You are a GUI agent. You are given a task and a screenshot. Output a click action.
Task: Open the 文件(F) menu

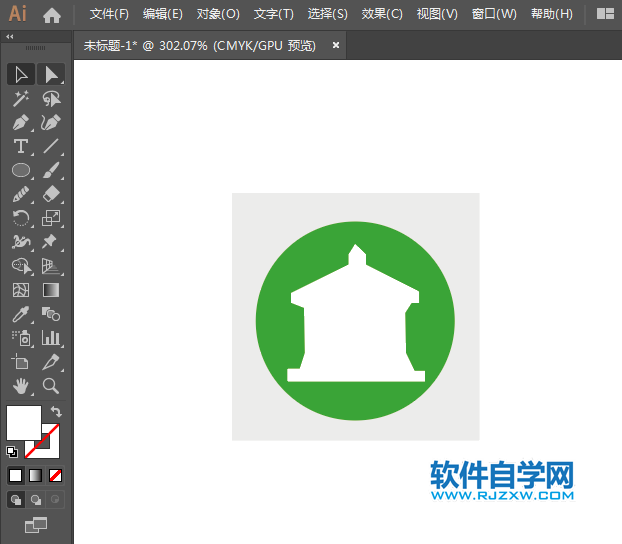tap(109, 14)
